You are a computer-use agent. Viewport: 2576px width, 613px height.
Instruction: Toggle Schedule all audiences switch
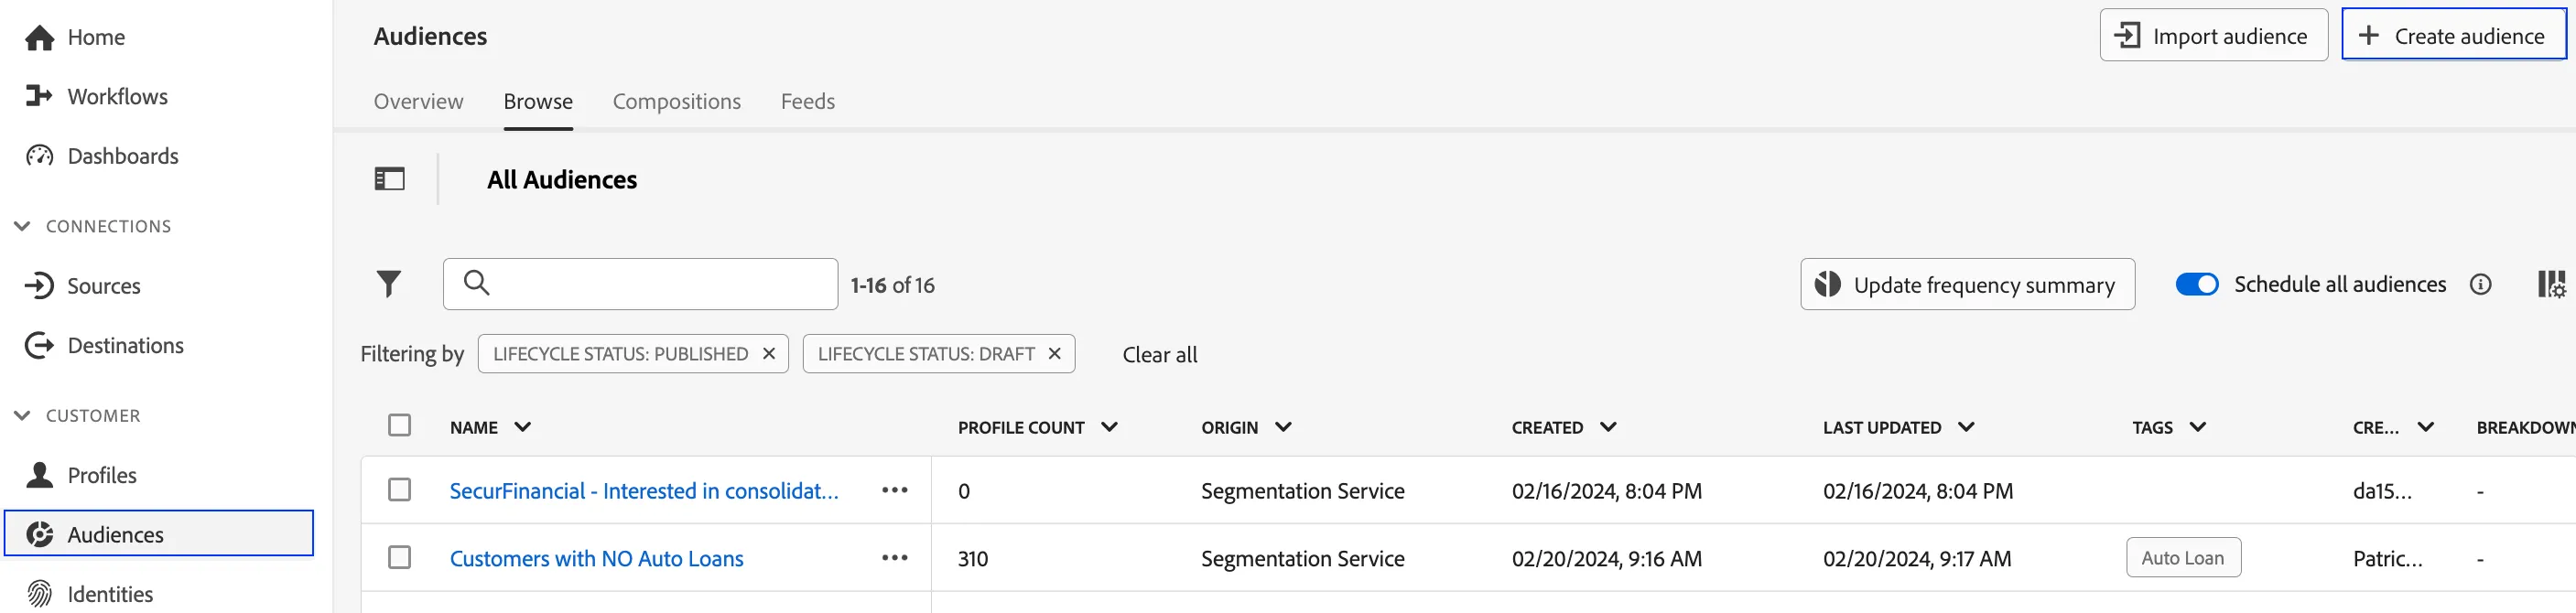pos(2197,285)
